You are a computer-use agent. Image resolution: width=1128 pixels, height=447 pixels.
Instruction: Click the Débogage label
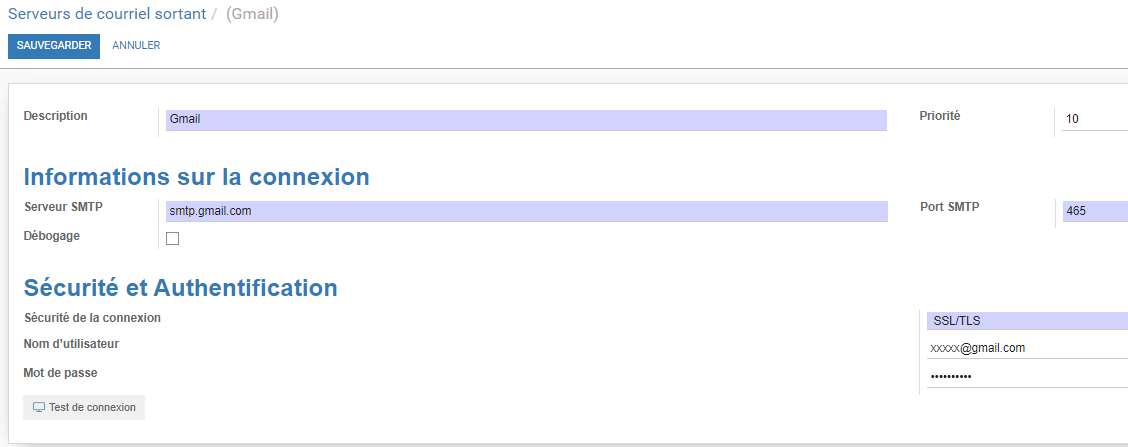pyautogui.click(x=52, y=235)
